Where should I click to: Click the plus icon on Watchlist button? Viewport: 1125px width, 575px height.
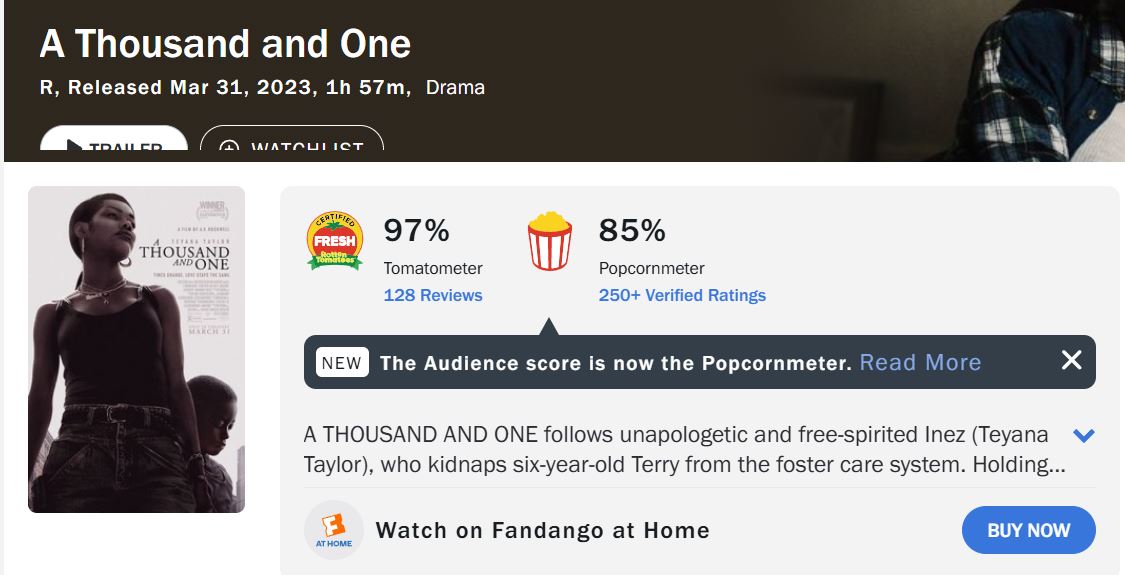229,148
